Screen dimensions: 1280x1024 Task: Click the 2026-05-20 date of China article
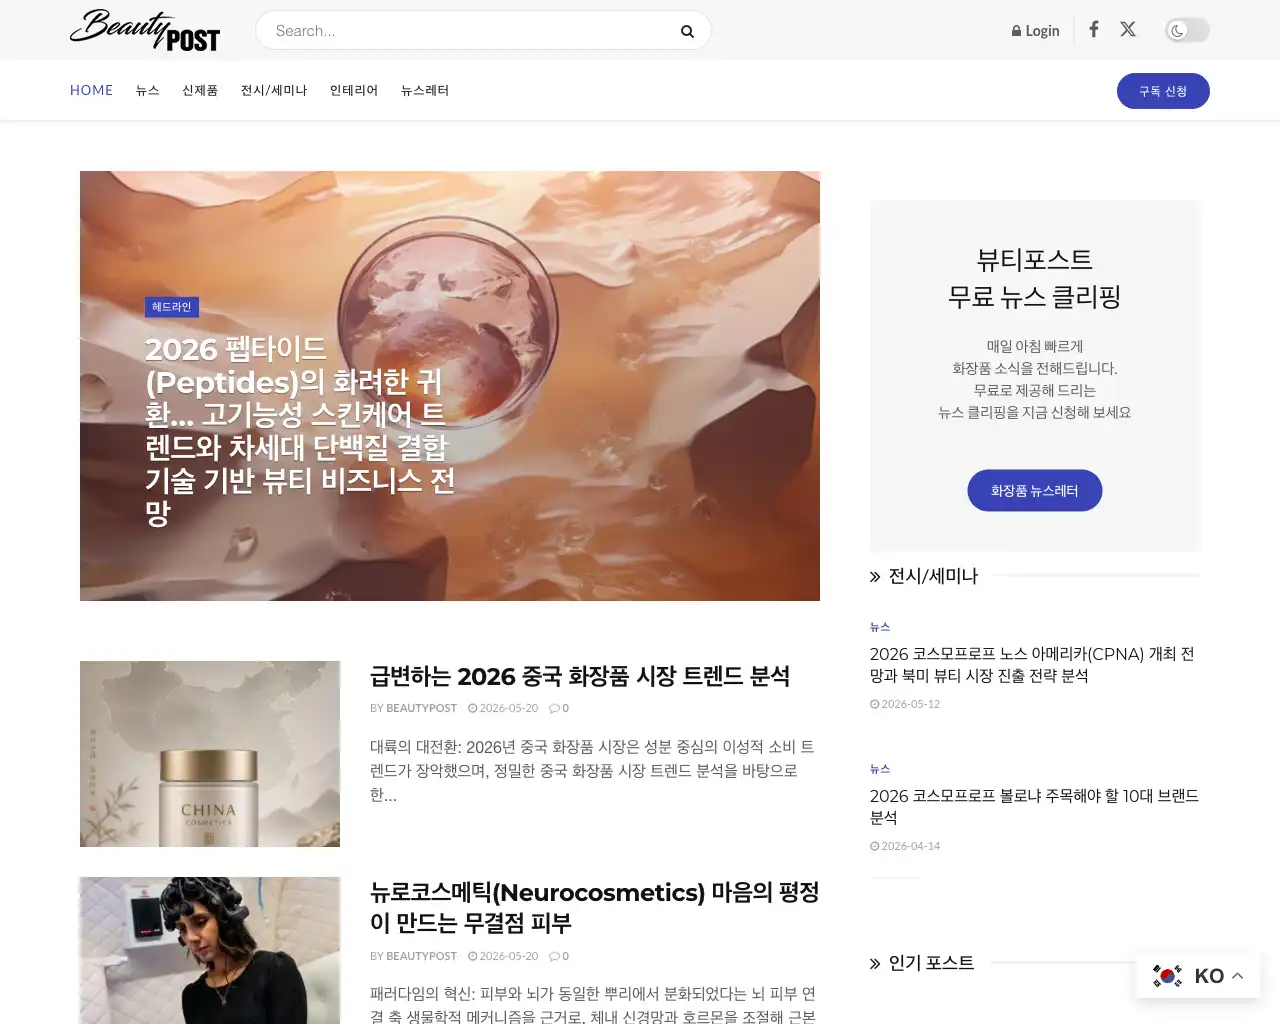[503, 708]
